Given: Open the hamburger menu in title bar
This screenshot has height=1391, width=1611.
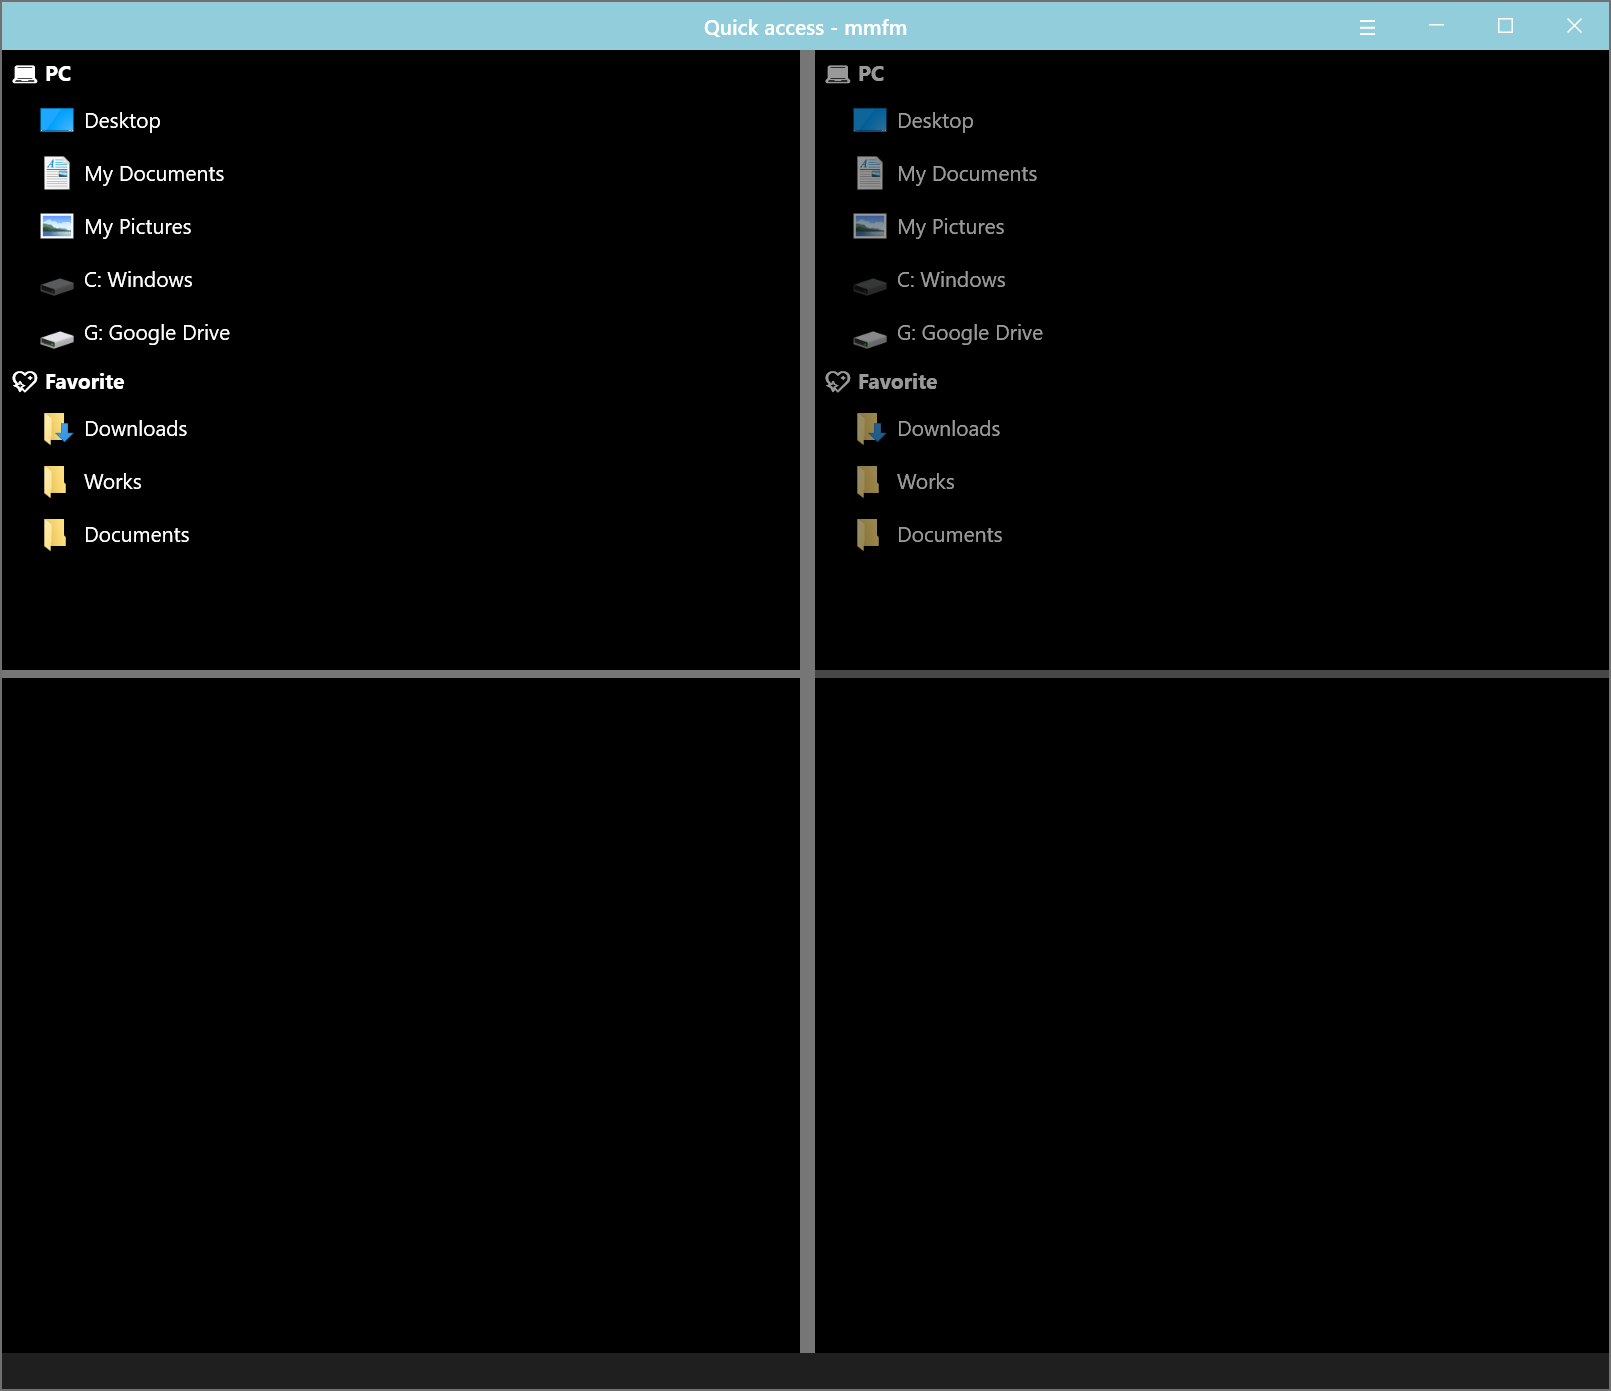Looking at the screenshot, I should point(1367,27).
